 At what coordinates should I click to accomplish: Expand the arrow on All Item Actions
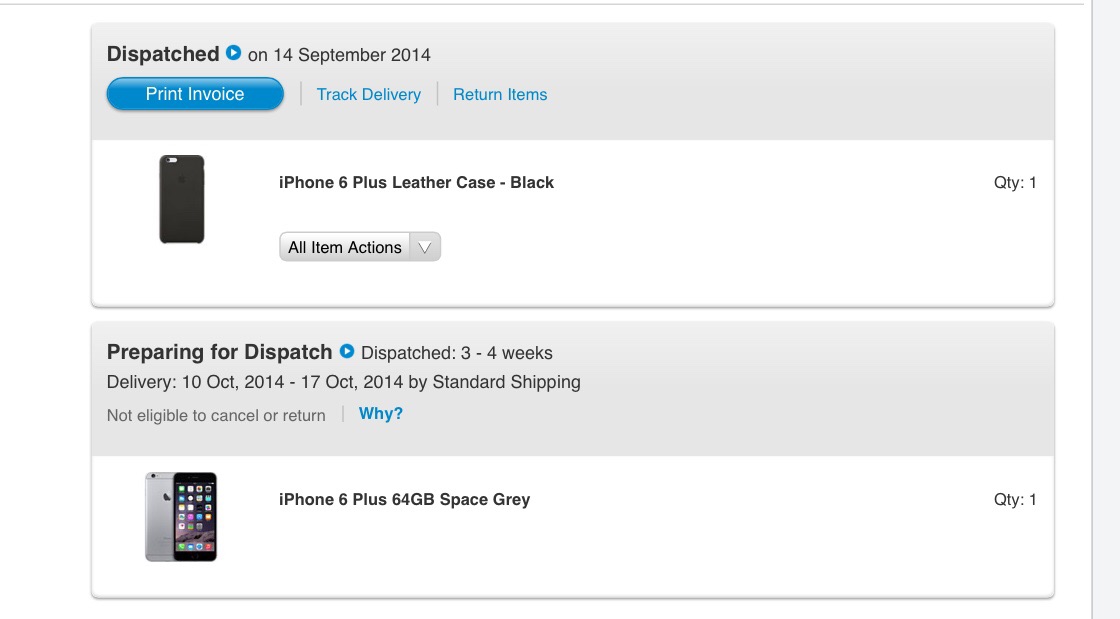pyautogui.click(x=425, y=247)
